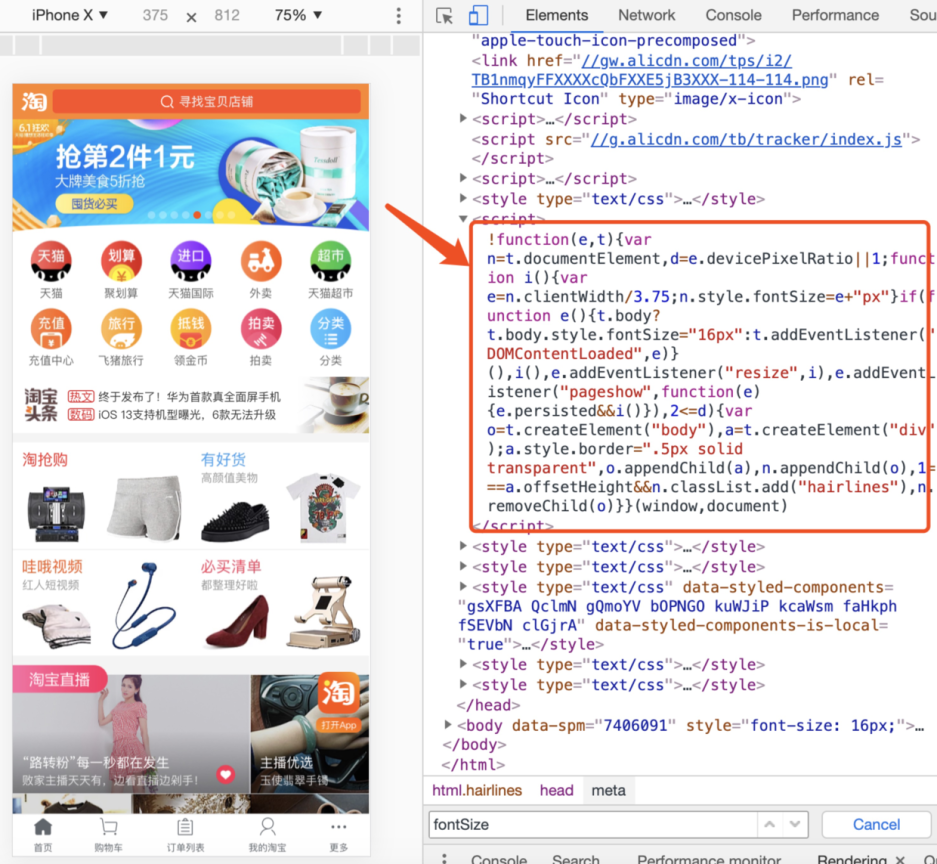Image resolution: width=937 pixels, height=864 pixels.
Task: Tap the 哇哦视频 section heading
Action: coord(52,566)
